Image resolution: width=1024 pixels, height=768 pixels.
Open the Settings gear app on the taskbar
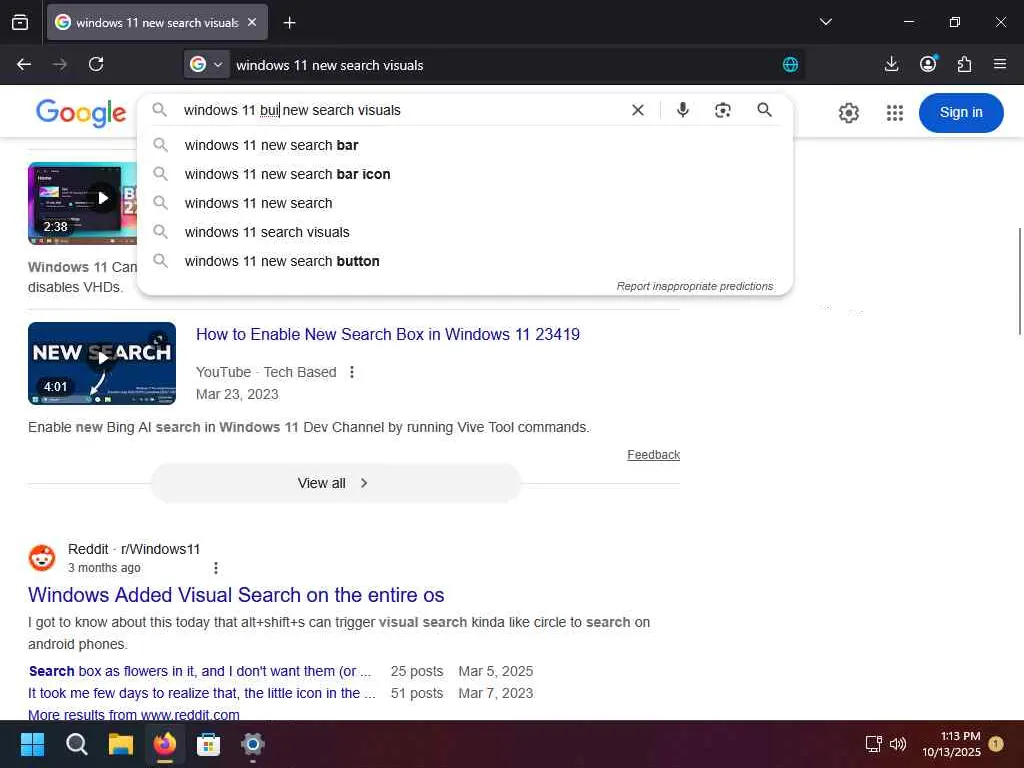253,744
